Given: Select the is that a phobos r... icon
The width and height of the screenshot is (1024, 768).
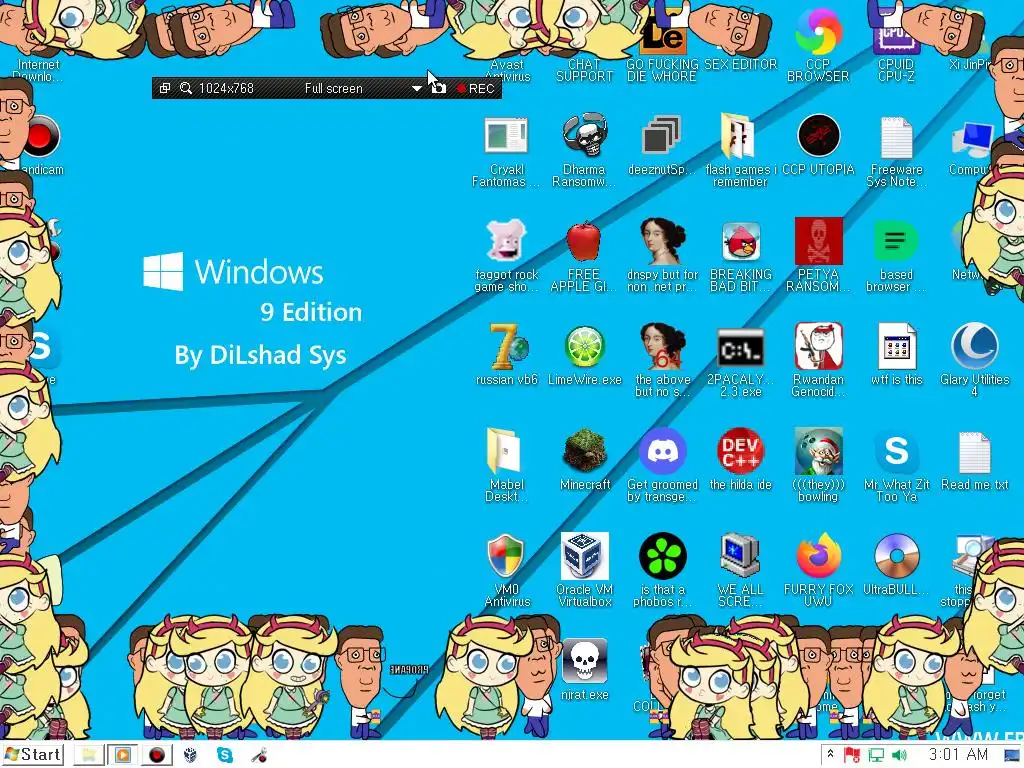Looking at the screenshot, I should 662,571.
